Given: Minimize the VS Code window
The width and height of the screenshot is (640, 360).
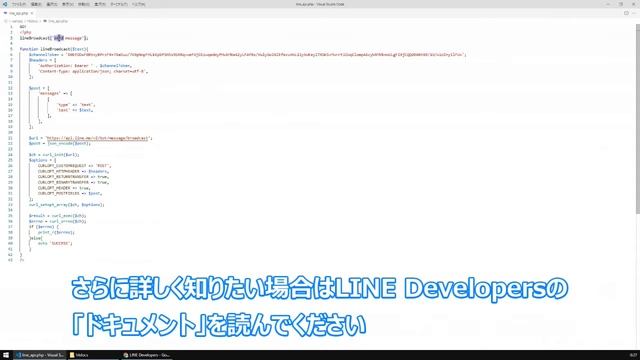Looking at the screenshot, I should point(608,4).
